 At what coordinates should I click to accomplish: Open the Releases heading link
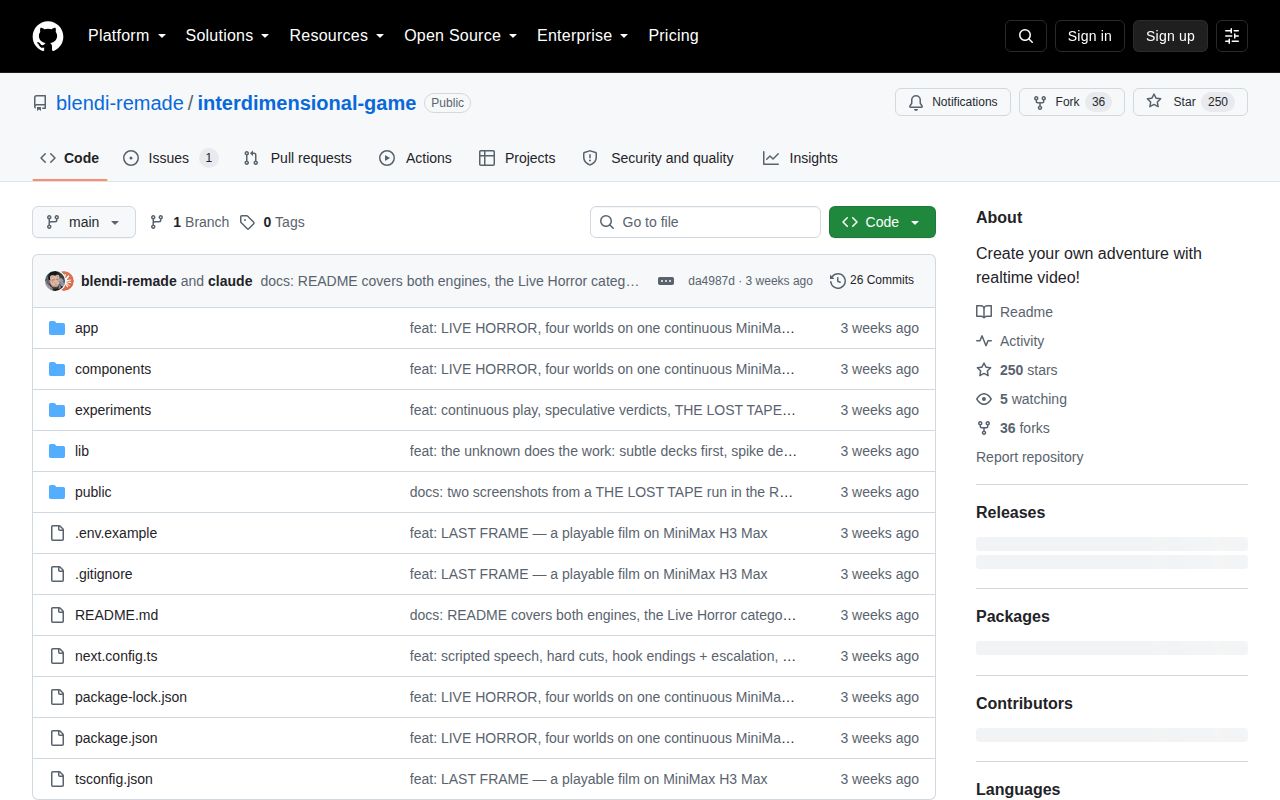[x=1010, y=512]
